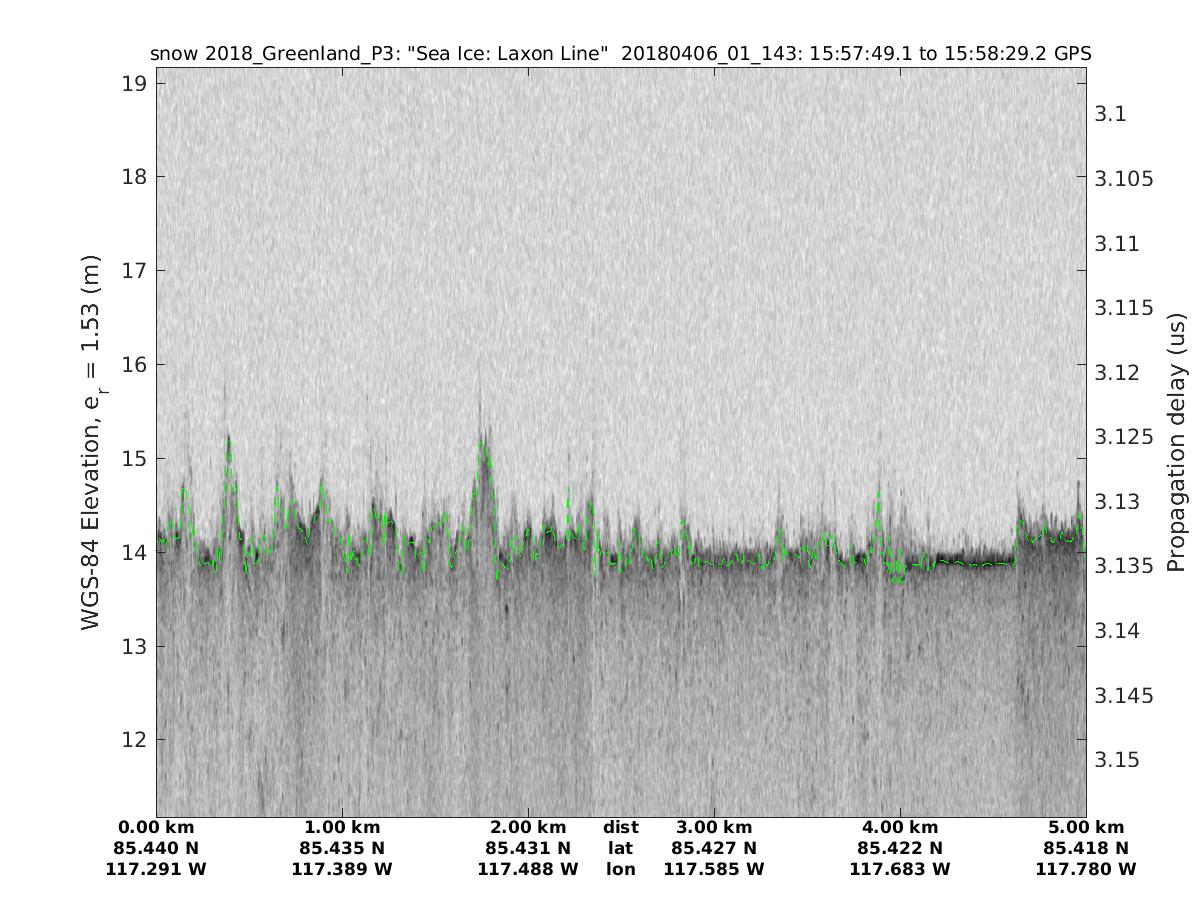This screenshot has width=1200, height=900.
Task: Click the '3.00 km' distance tick label
Action: (714, 827)
